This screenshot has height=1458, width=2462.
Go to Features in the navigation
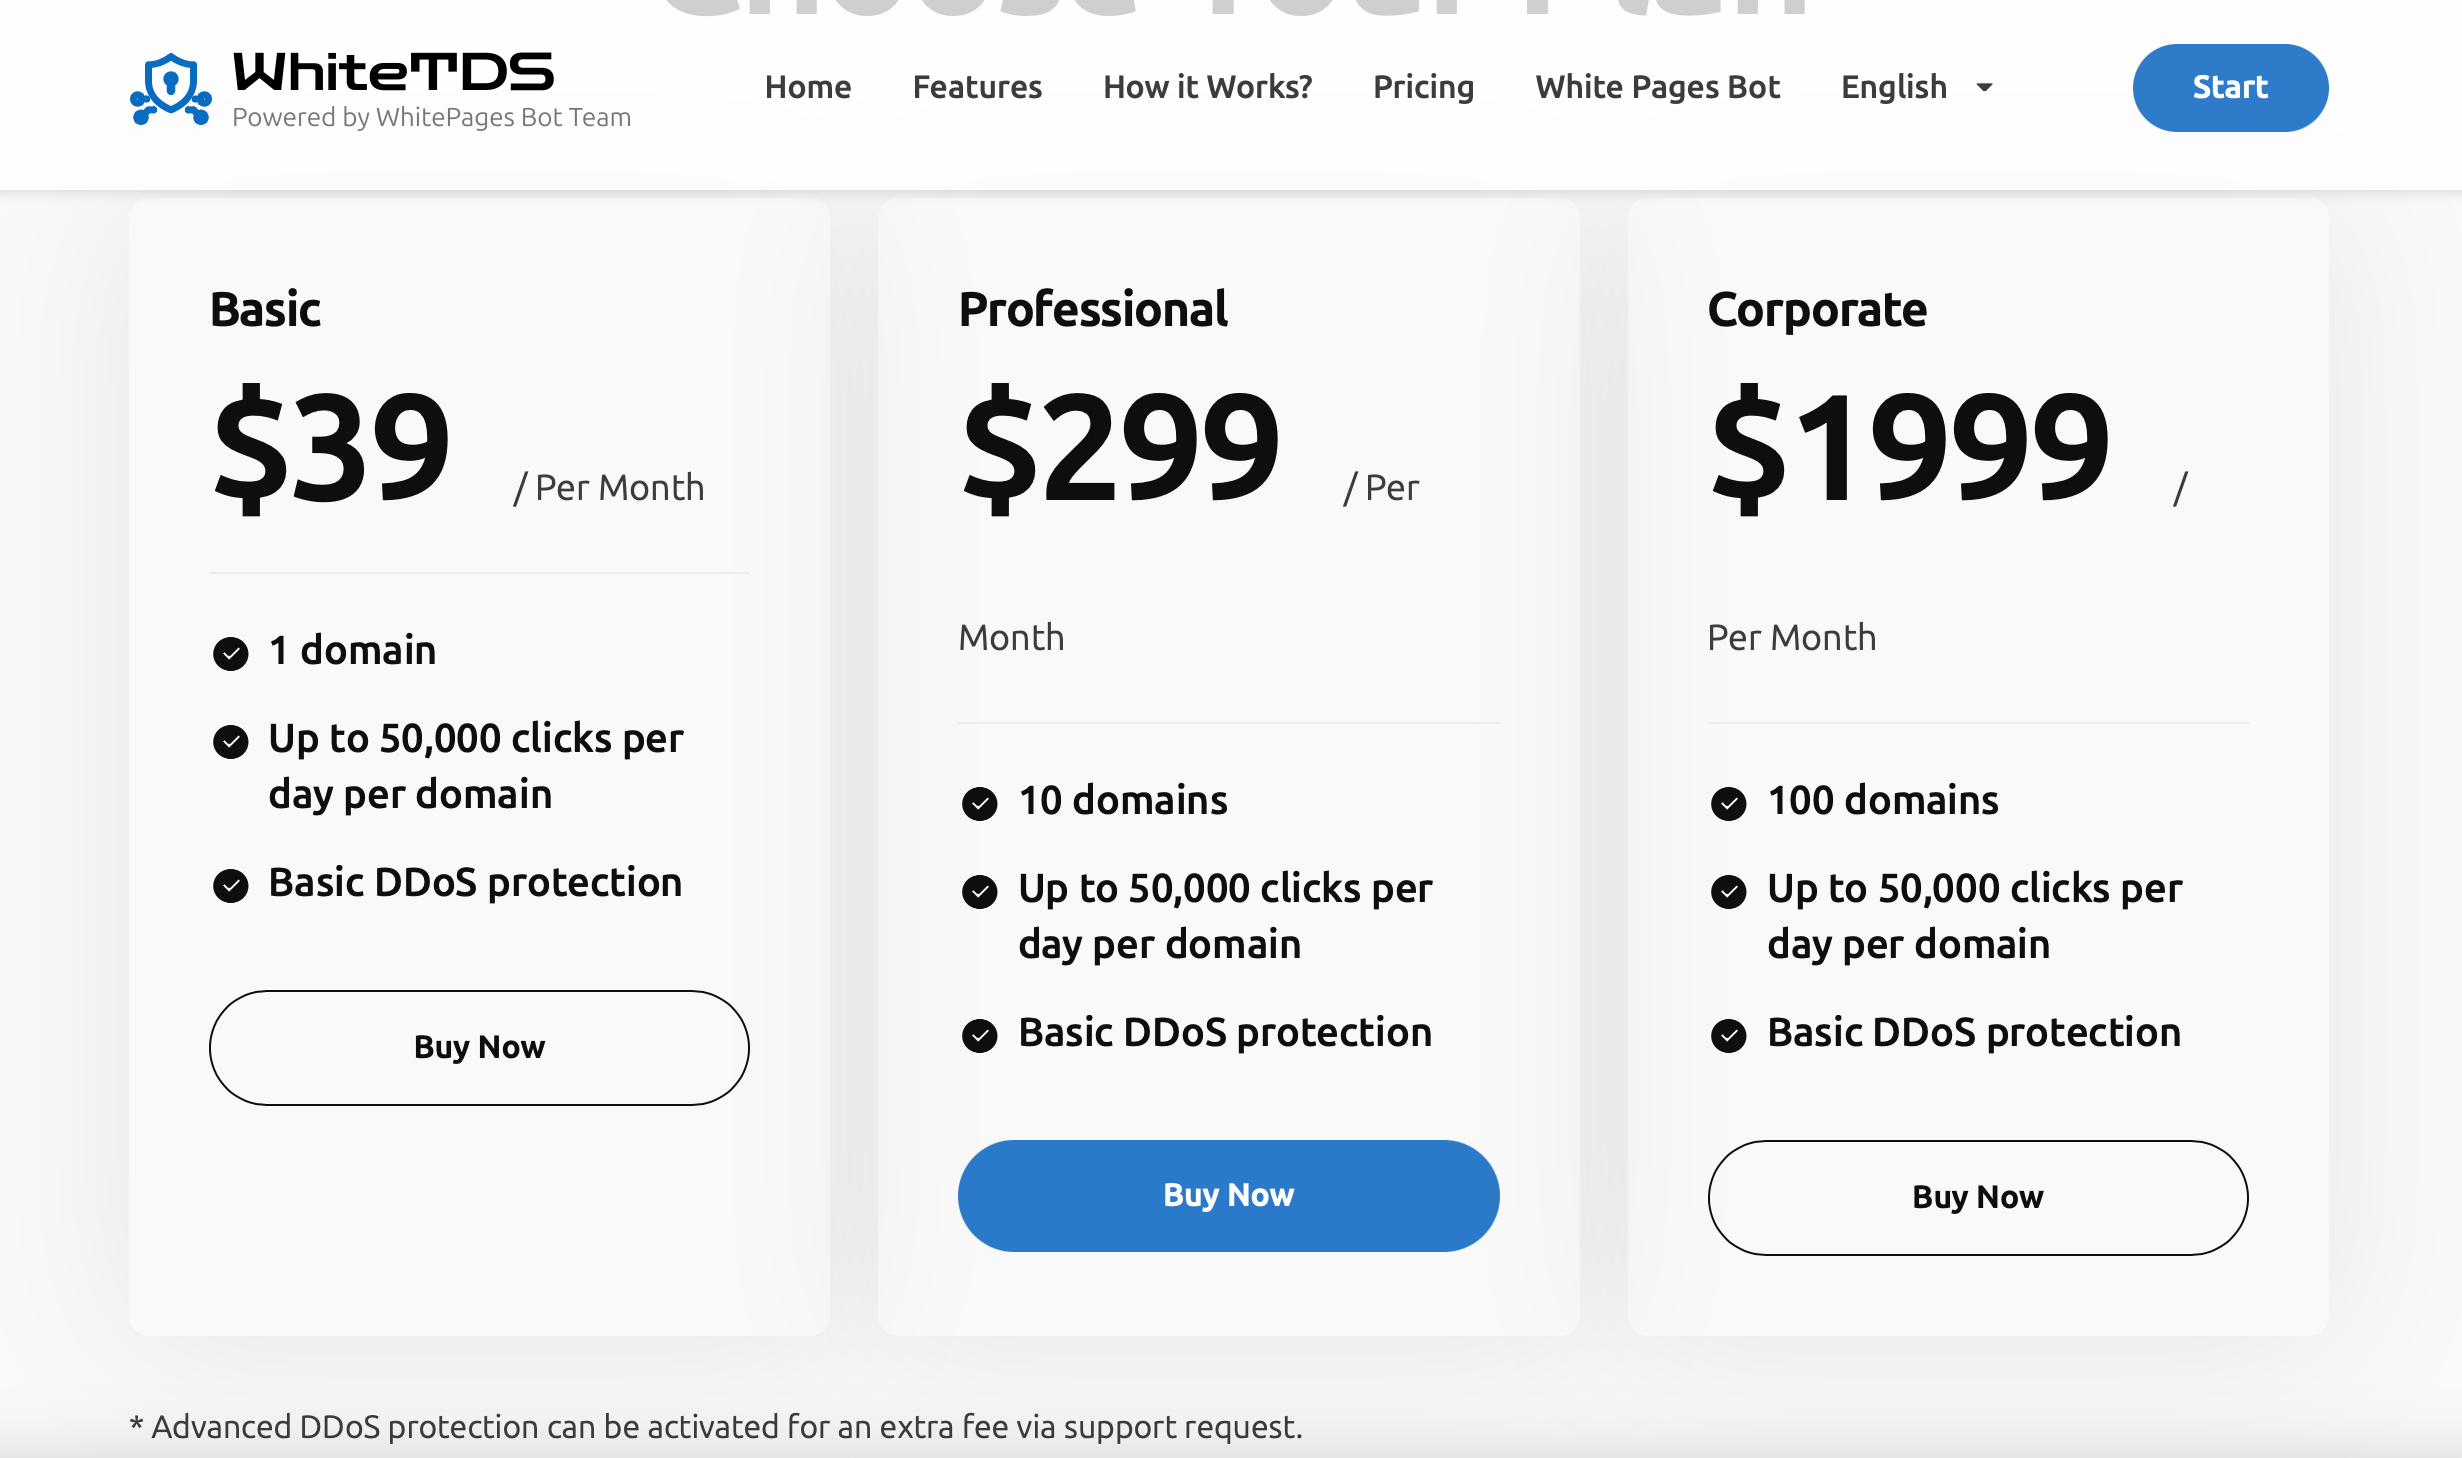point(977,88)
